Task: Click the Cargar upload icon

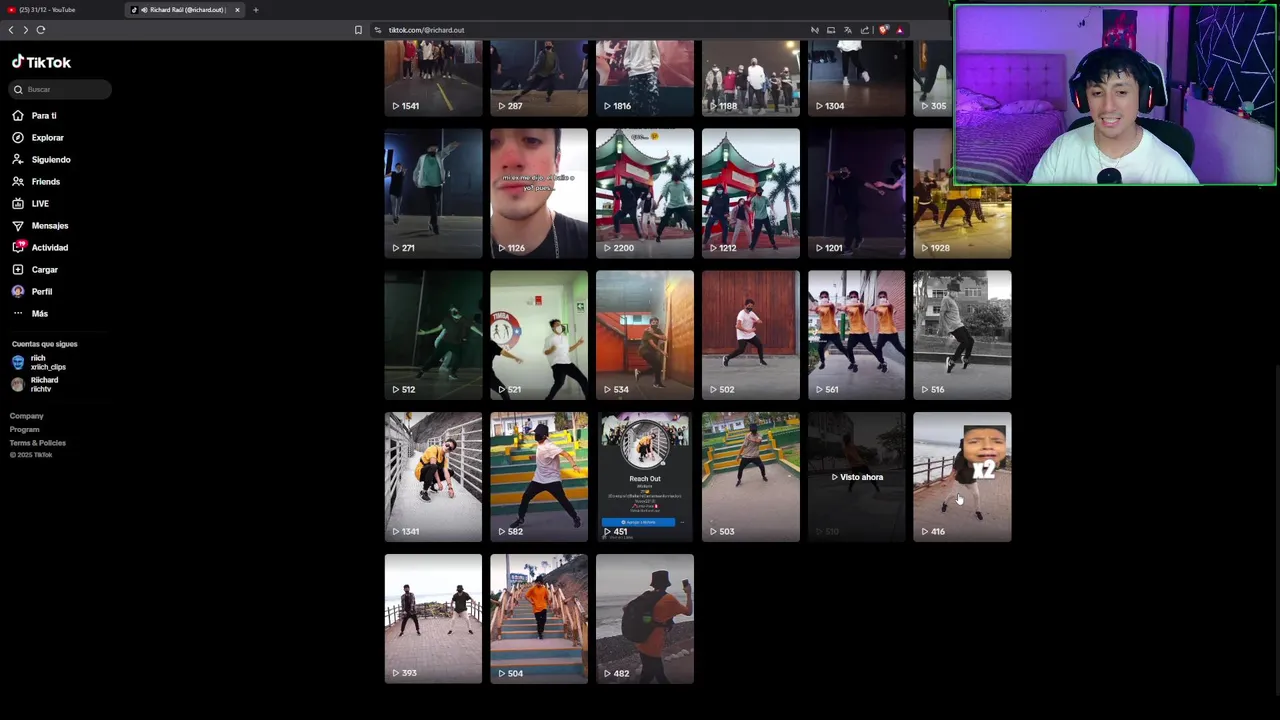Action: click(18, 270)
